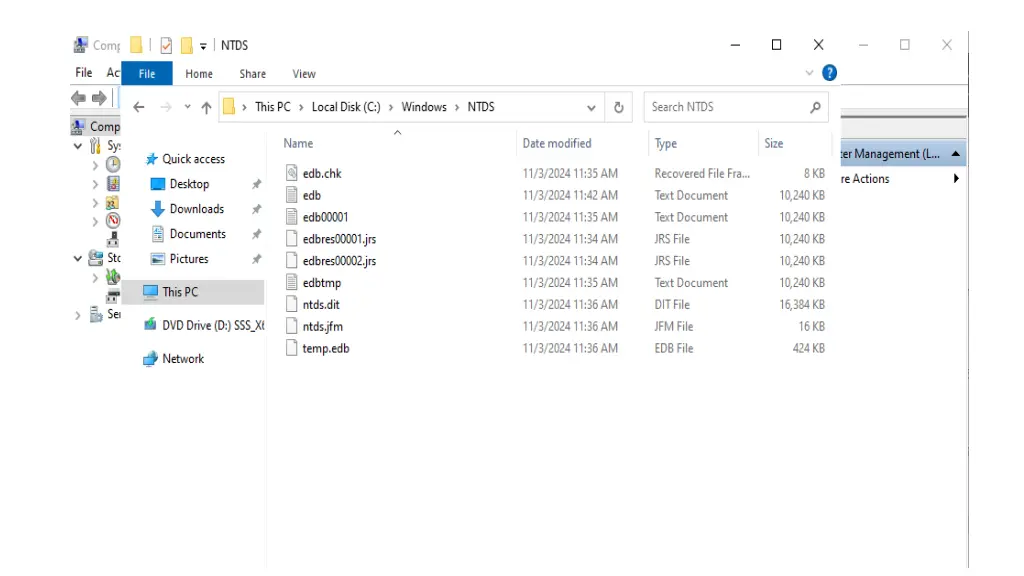The image size is (1024, 576).
Task: Click the 11/3/2024 11:42 AM date cell
Action: [570, 195]
